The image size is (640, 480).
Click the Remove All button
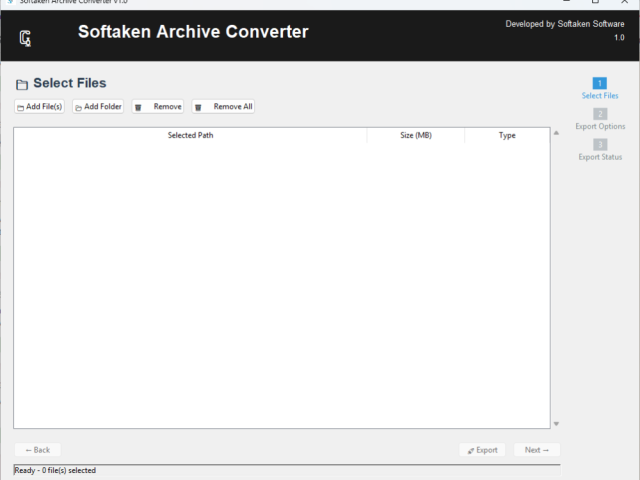point(223,107)
